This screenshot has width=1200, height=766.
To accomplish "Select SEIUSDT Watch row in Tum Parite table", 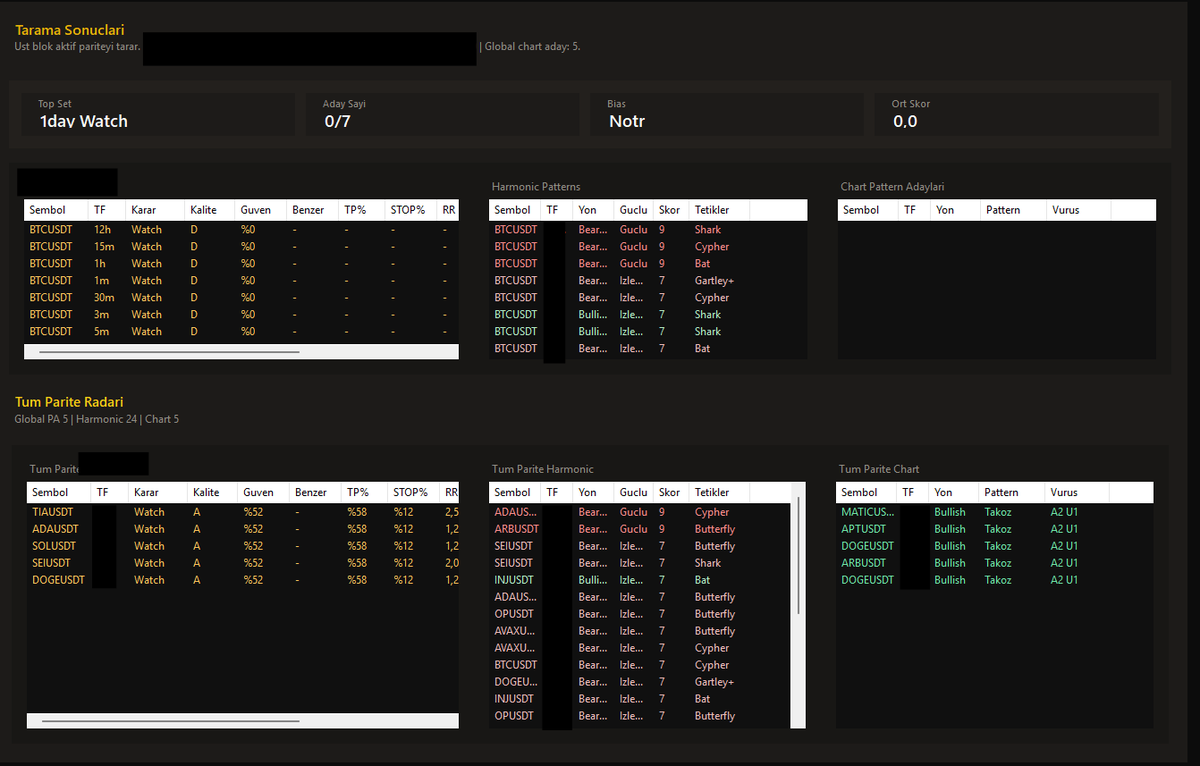I will point(241,562).
